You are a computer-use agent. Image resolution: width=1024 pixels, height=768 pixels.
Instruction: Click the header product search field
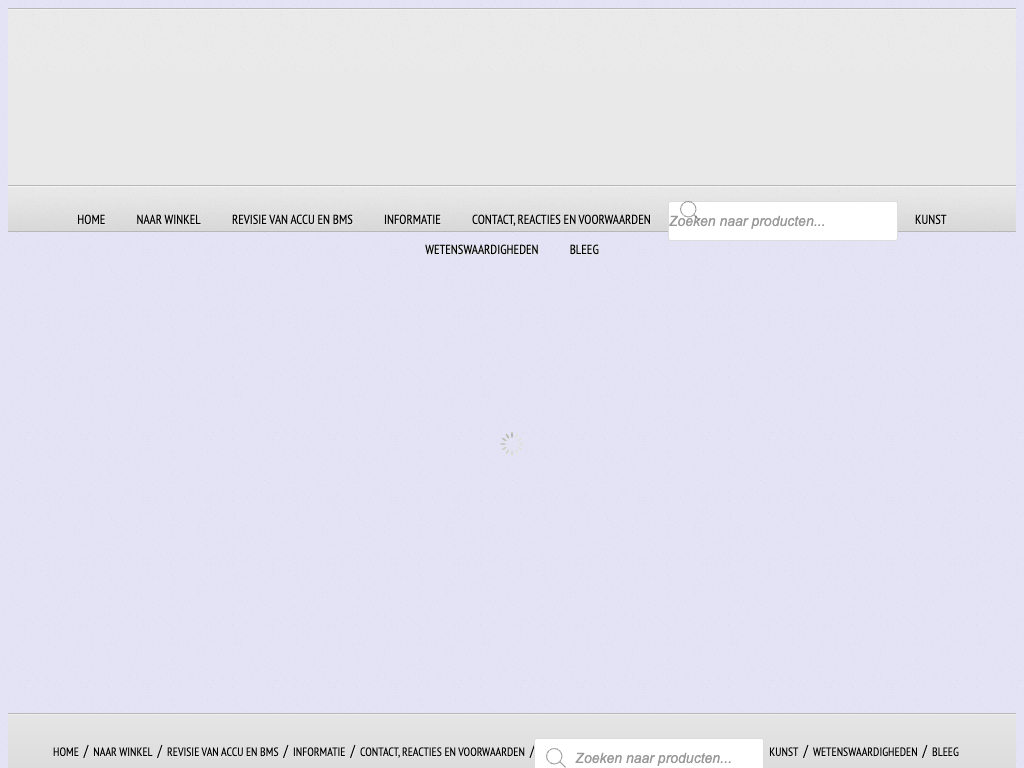point(782,221)
